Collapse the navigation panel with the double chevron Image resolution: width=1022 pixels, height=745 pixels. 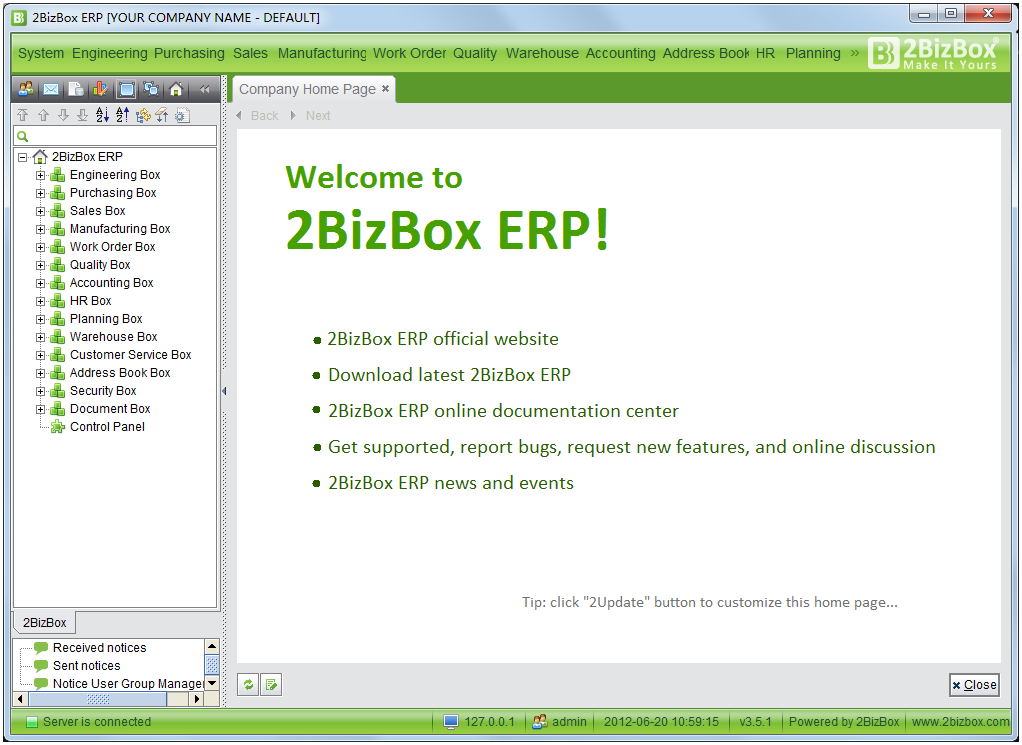(x=205, y=89)
